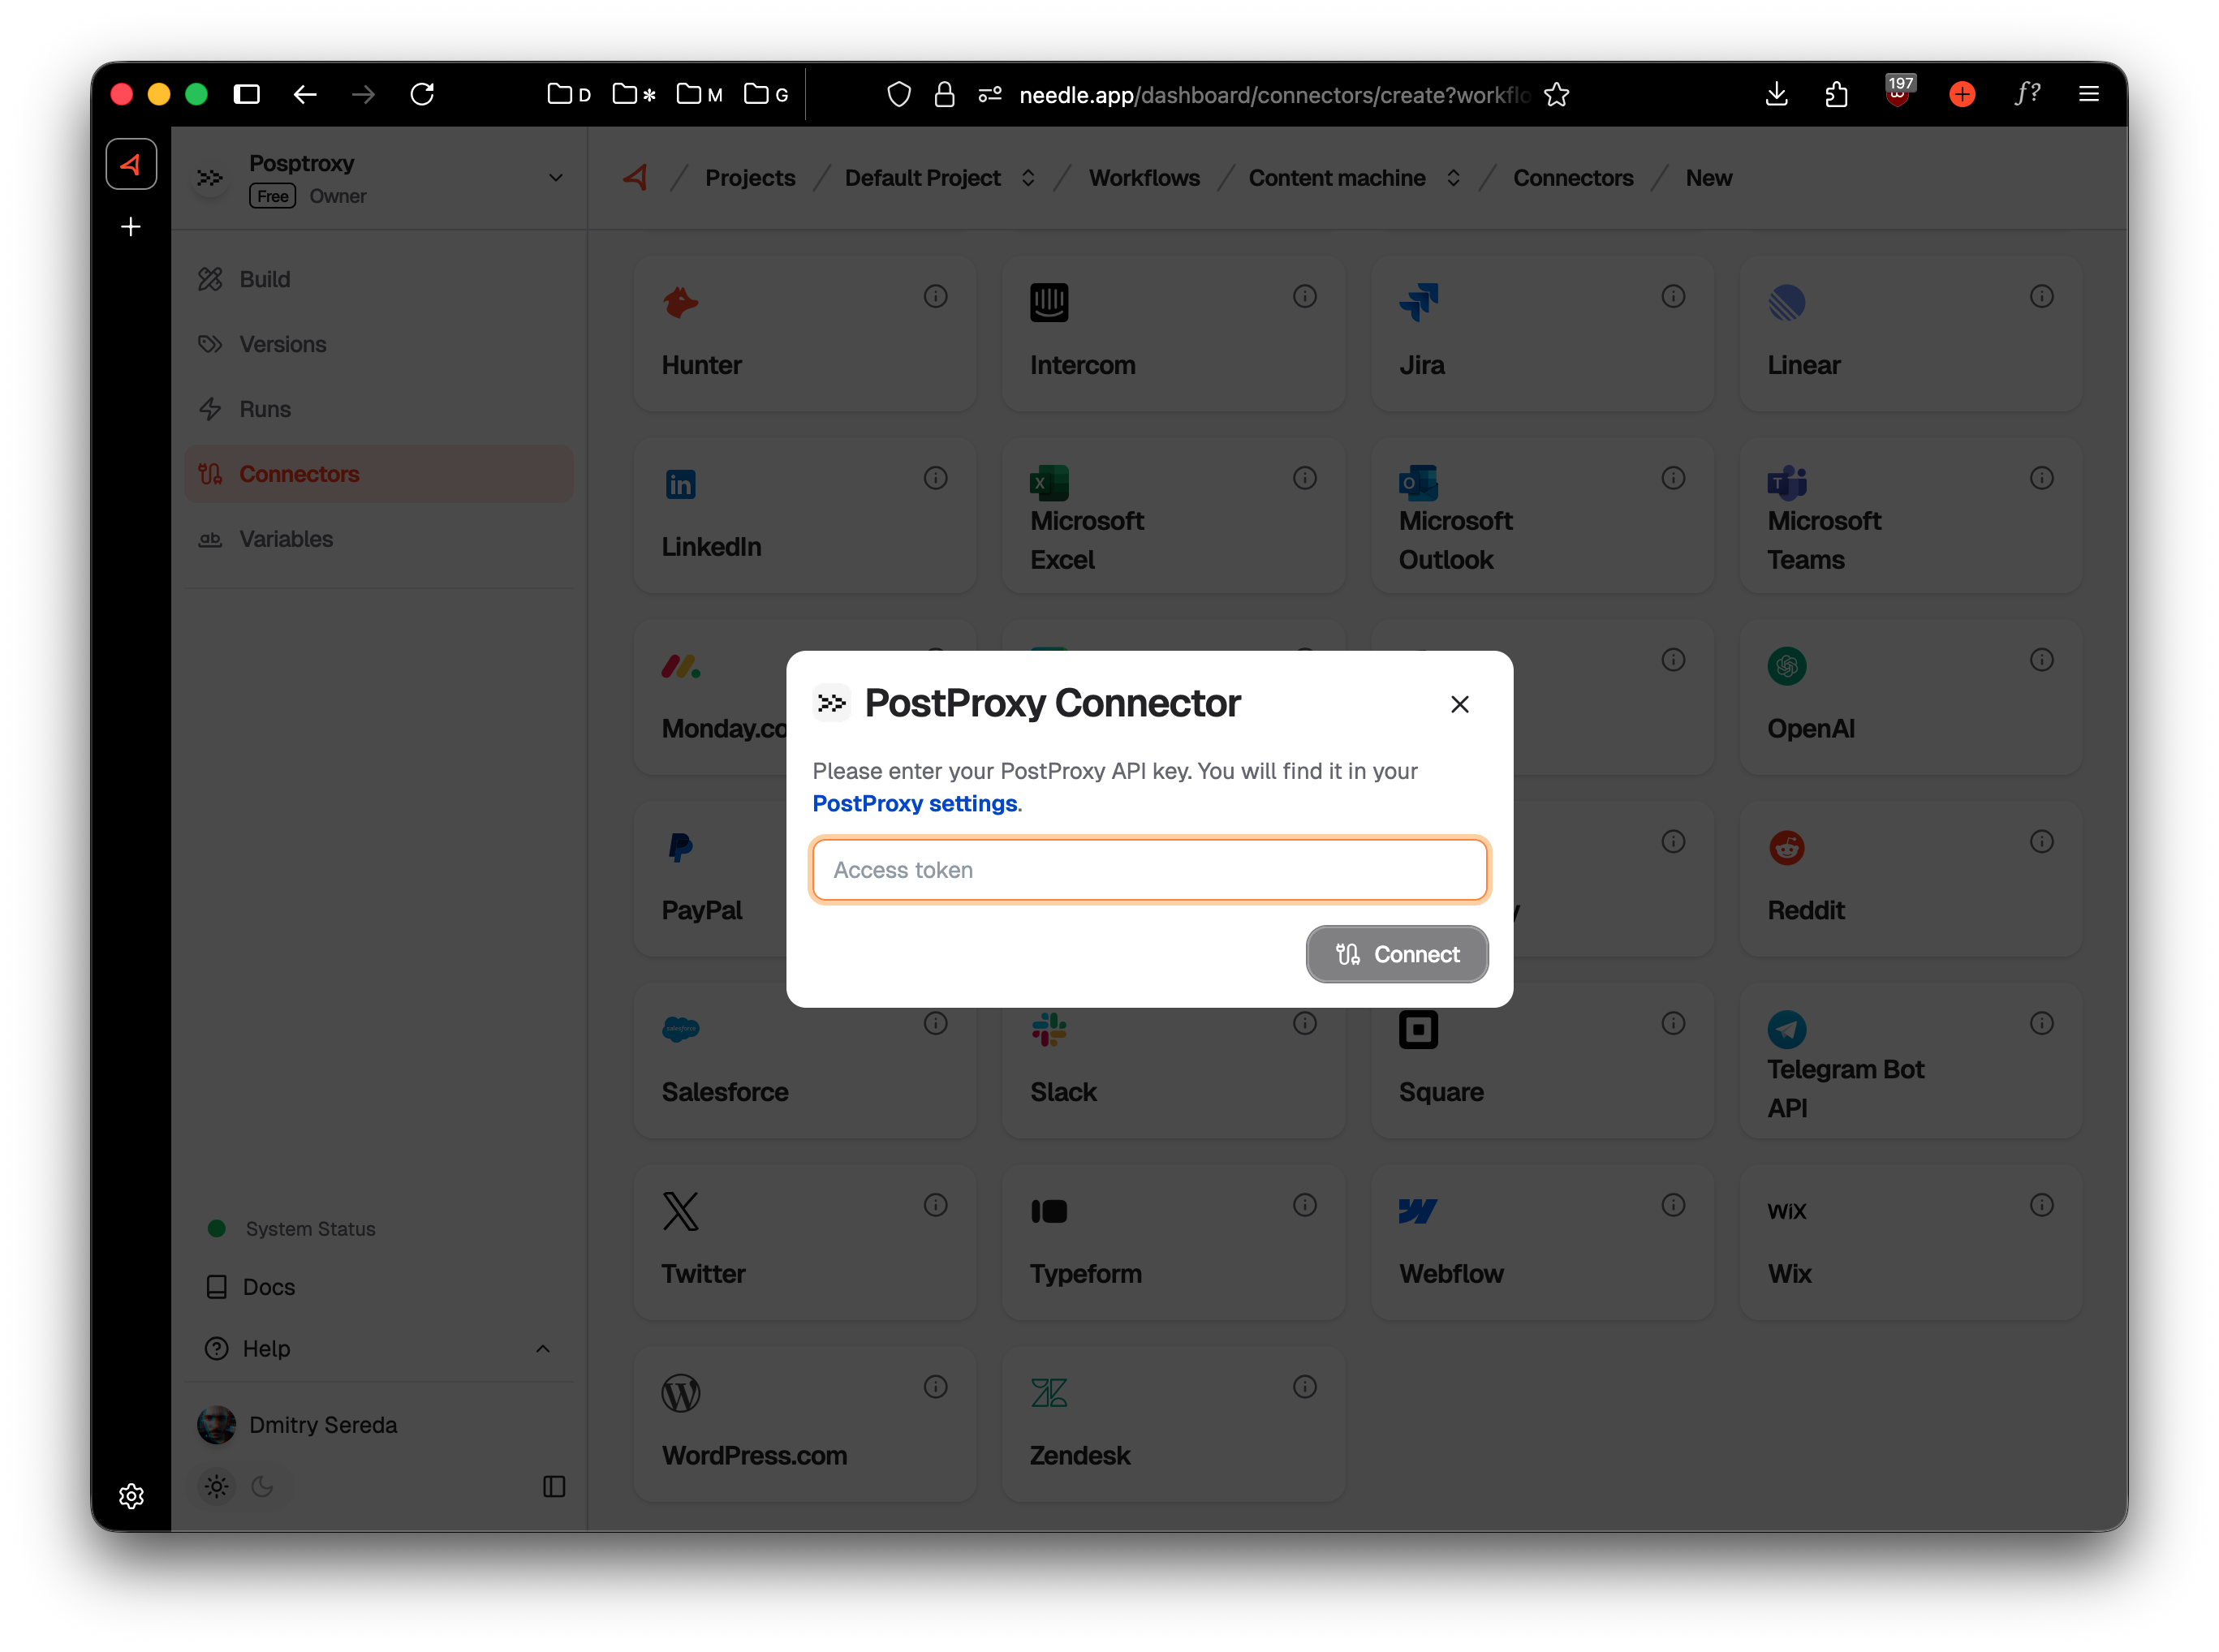Go to Workflows in the breadcrumb
This screenshot has height=1652, width=2219.
point(1144,177)
